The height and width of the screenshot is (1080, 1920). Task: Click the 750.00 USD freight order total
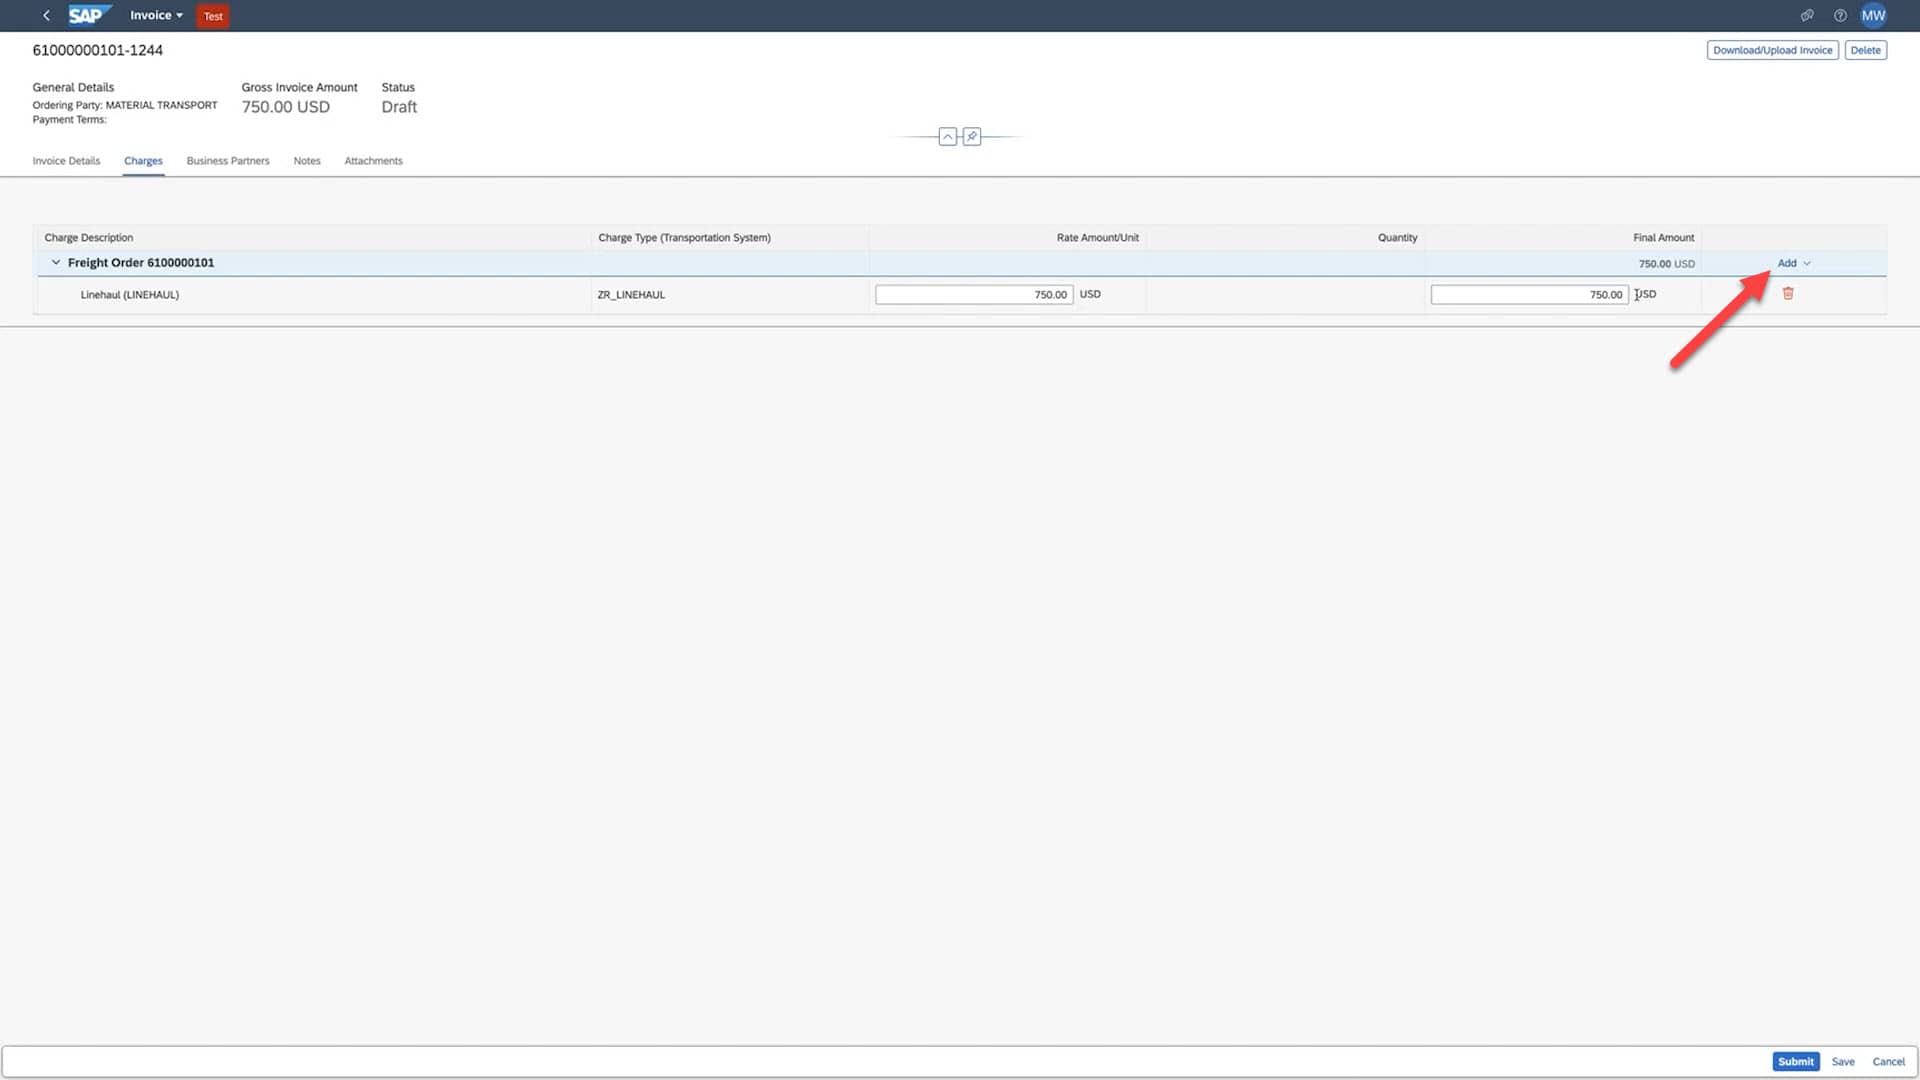[1666, 264]
